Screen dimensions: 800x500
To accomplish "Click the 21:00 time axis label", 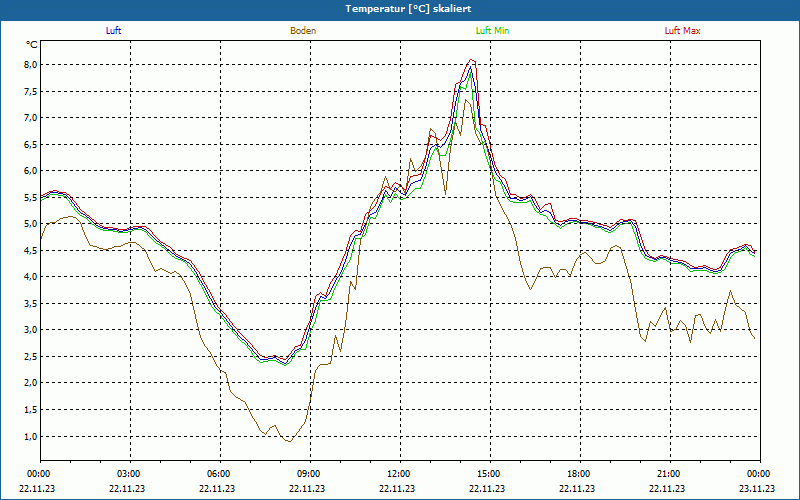I will coord(668,474).
